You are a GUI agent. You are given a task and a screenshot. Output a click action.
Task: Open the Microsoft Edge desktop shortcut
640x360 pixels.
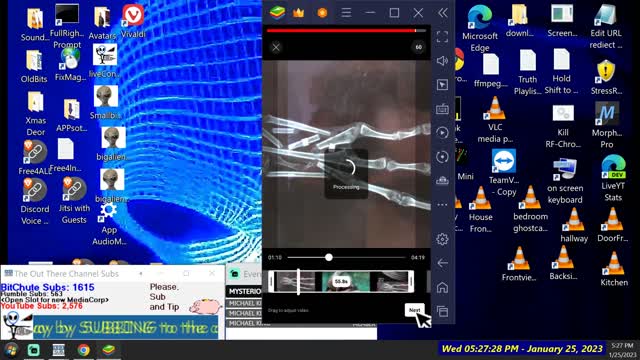(480, 28)
